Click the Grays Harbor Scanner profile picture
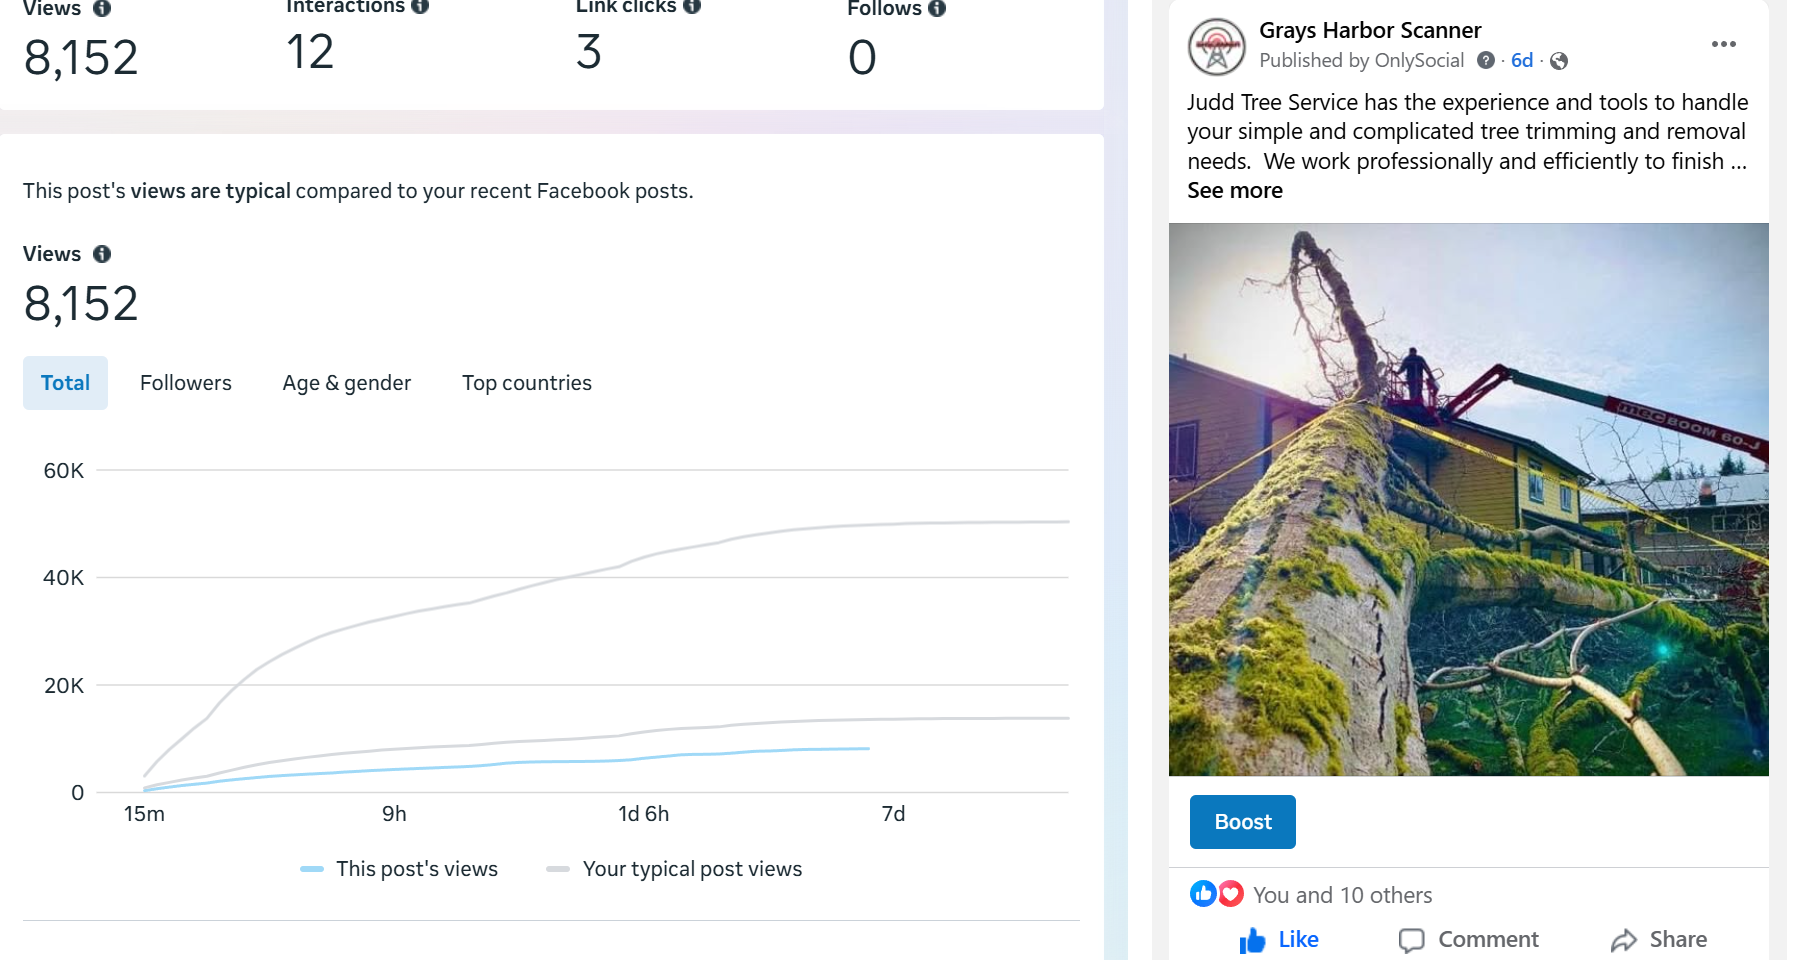This screenshot has width=1805, height=960. pyautogui.click(x=1216, y=47)
